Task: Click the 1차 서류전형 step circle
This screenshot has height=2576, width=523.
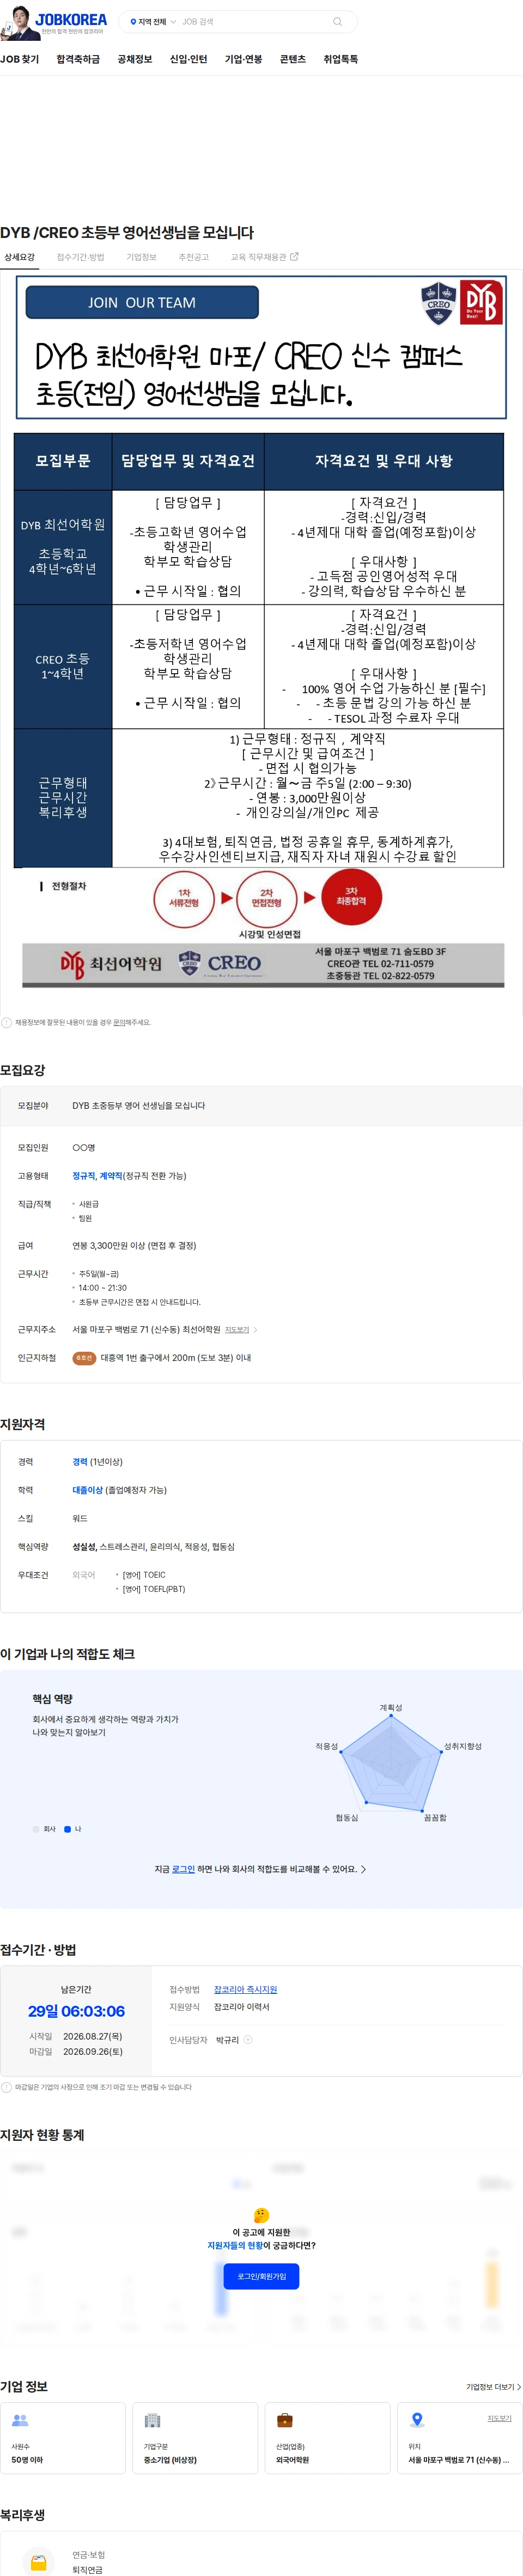Action: pos(184,897)
